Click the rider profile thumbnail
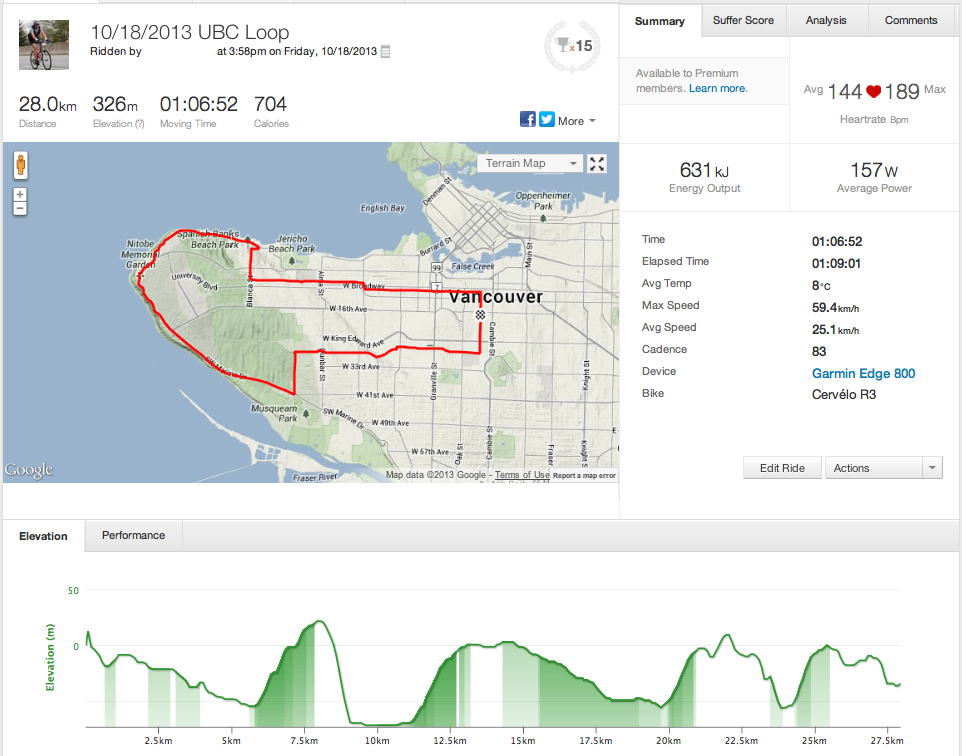Screen dimensions: 962x756 click(44, 45)
